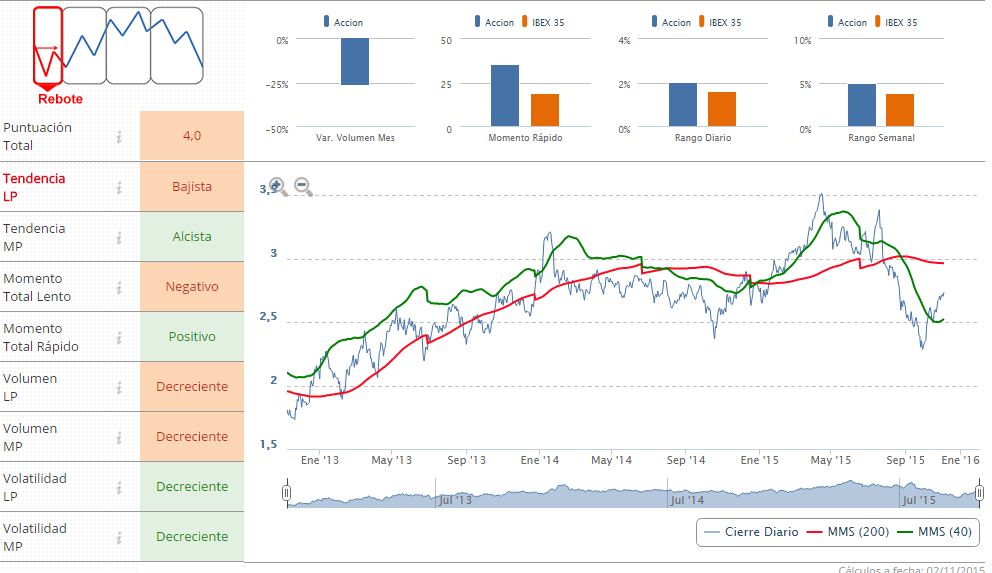Toggle Cierre Diario series in legend

(751, 532)
